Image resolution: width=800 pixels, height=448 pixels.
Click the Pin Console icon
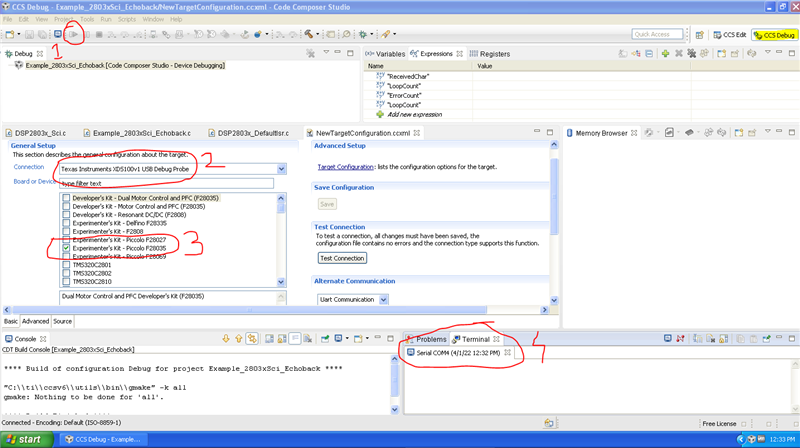[324, 339]
